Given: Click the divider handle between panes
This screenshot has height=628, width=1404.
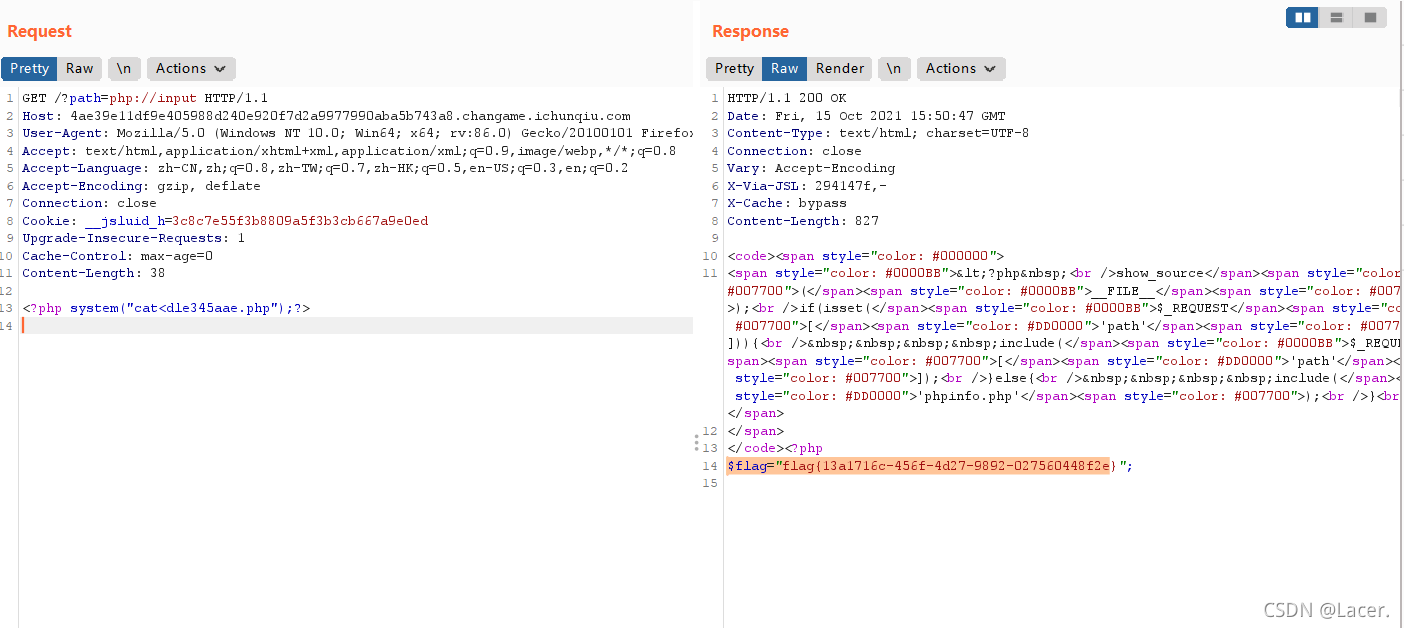Looking at the screenshot, I should (x=697, y=443).
